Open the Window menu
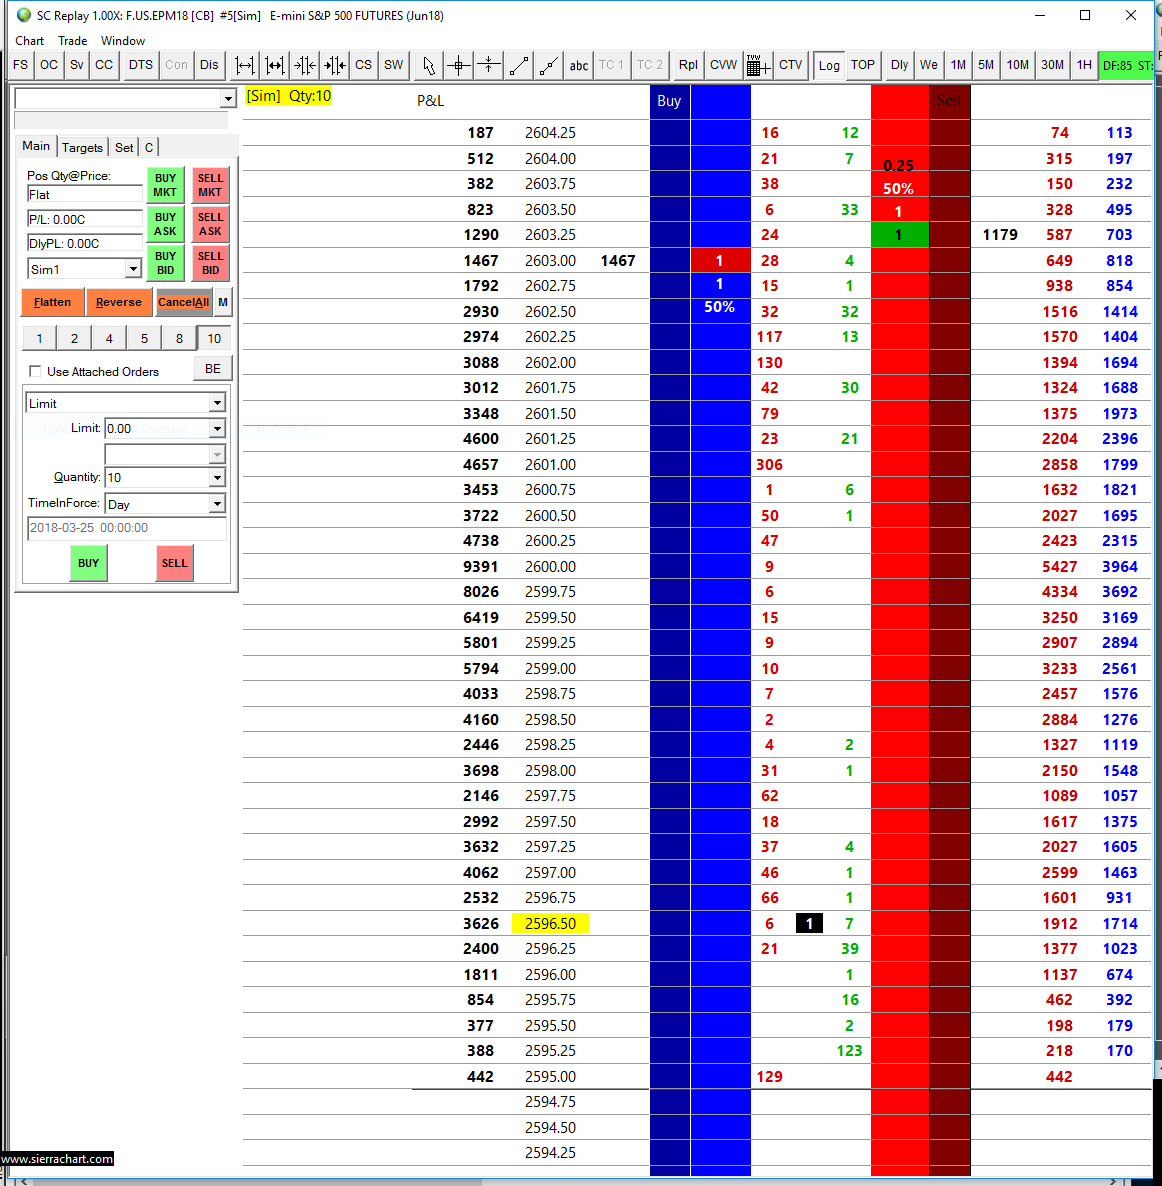Viewport: 1162px width, 1186px height. click(123, 41)
